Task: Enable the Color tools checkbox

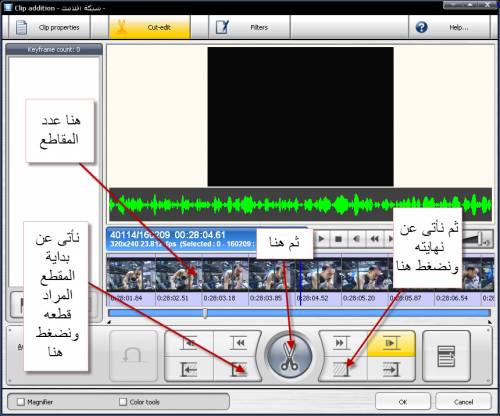Action: [123, 402]
